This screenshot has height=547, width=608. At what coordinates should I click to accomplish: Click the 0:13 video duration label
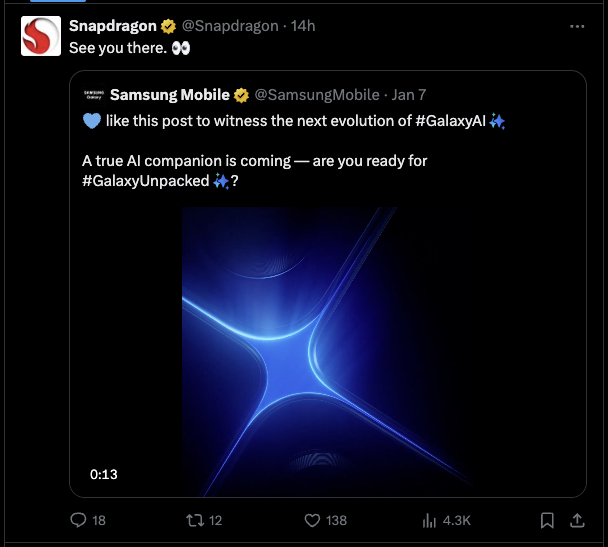coord(103,474)
